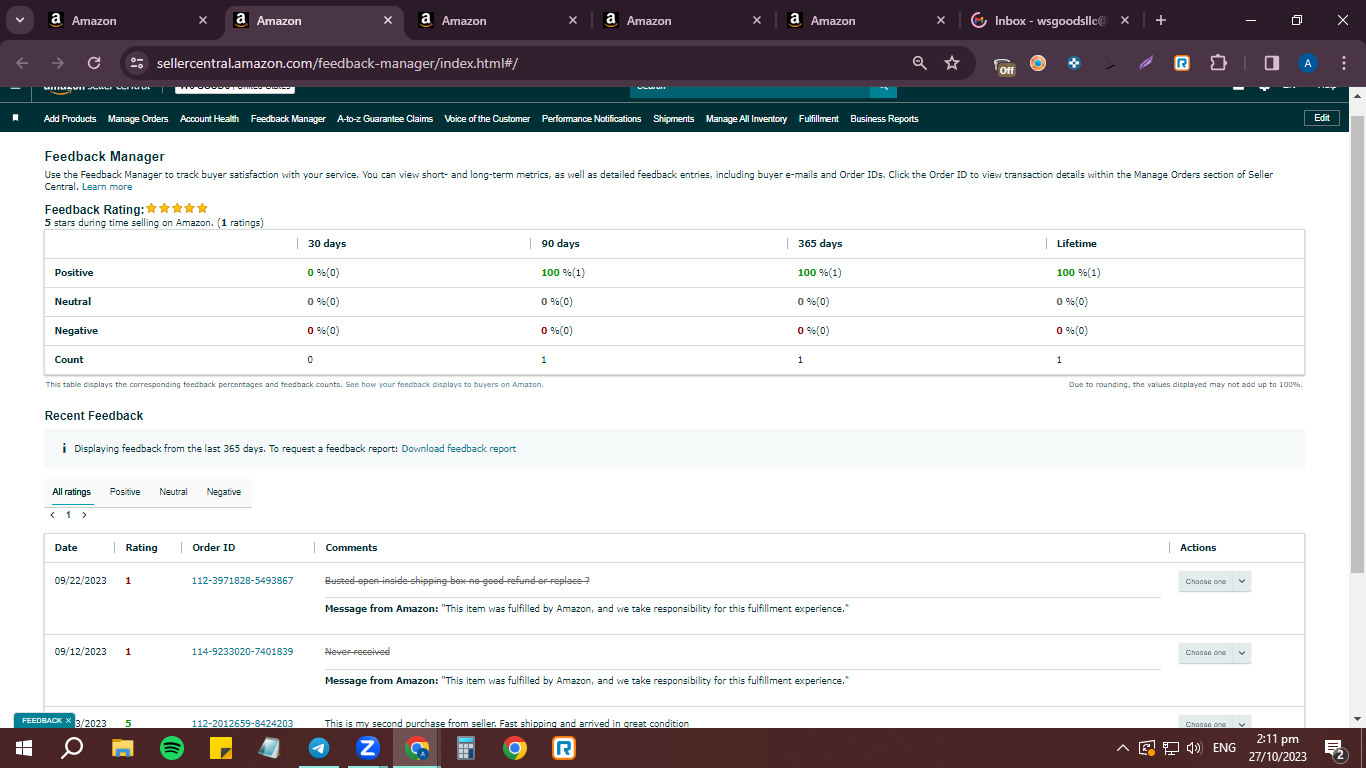Open Manage All Inventory
1366x768 pixels.
pos(746,119)
